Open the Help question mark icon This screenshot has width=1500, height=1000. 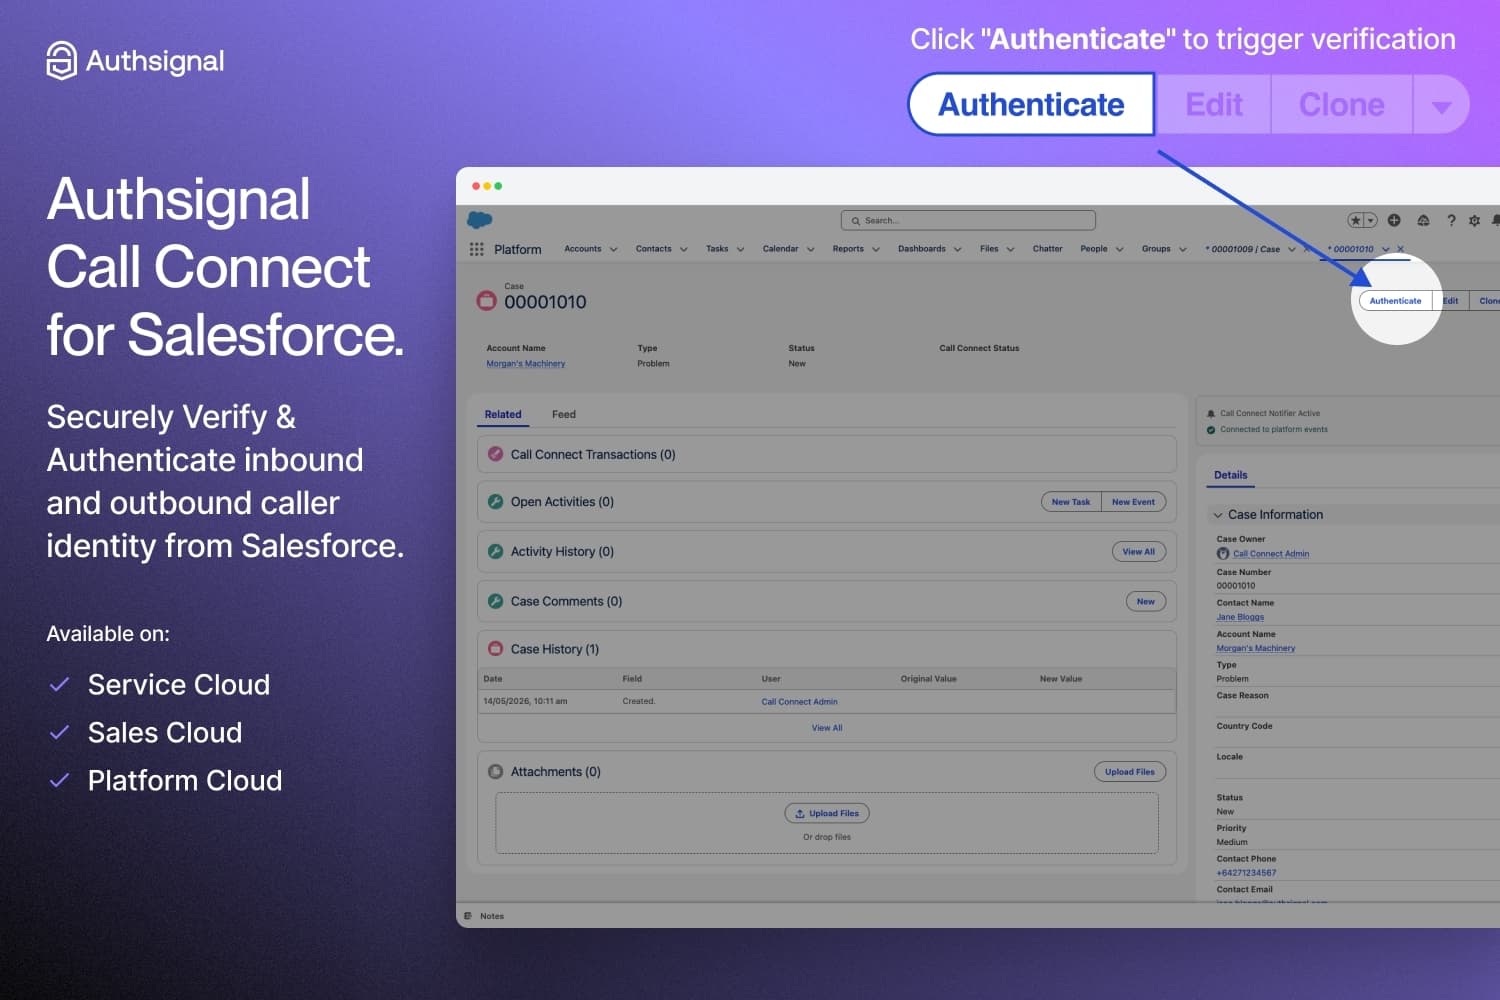[x=1451, y=220]
